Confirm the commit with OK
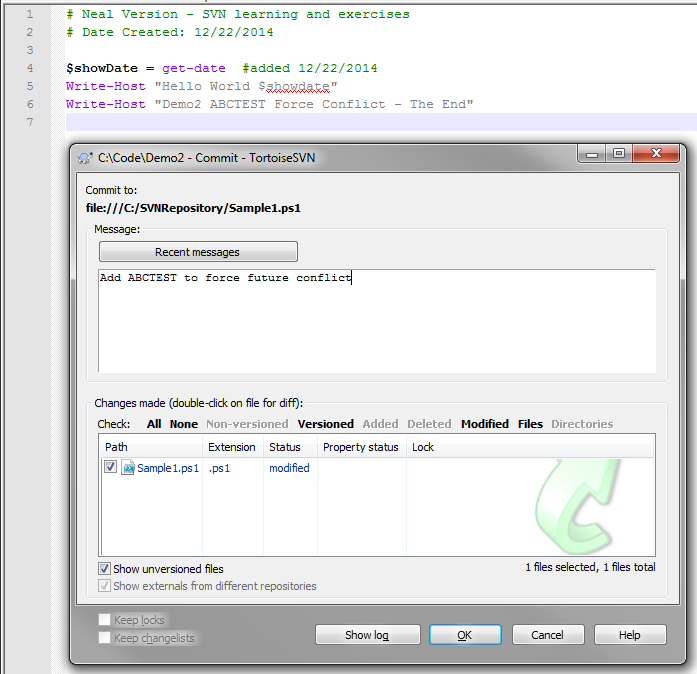Viewport: 697px width, 674px height. tap(465, 635)
